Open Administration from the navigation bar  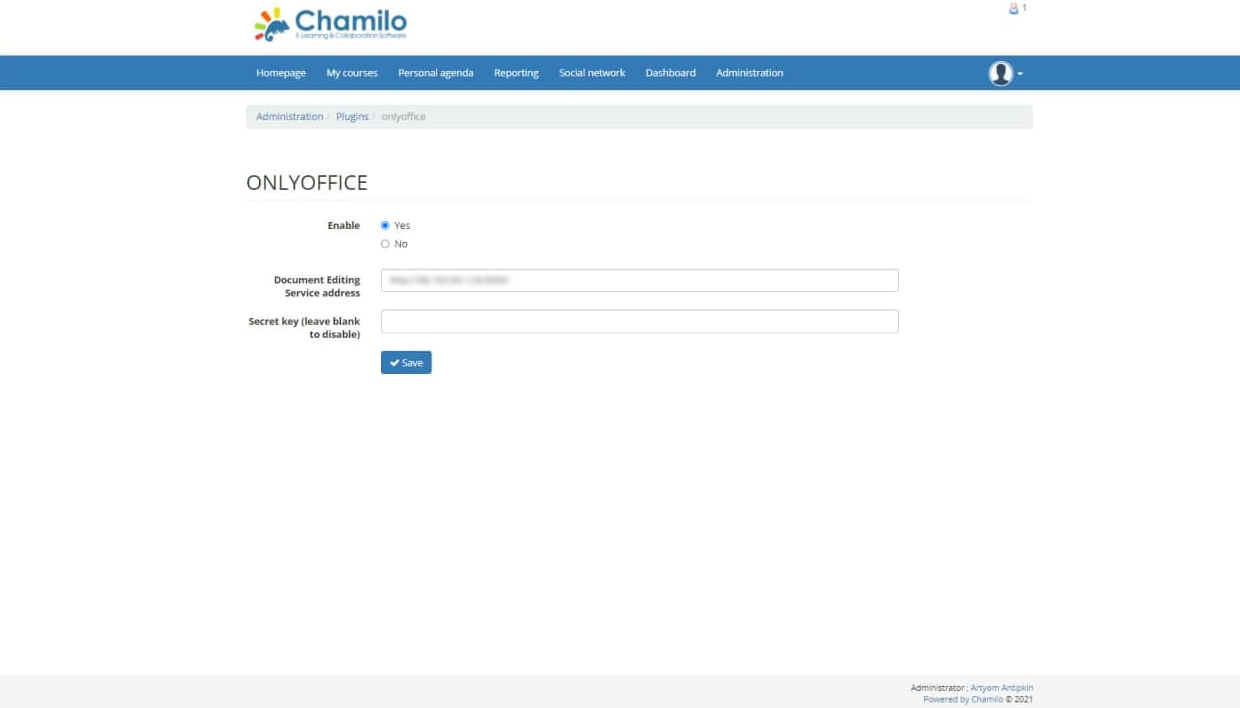pos(748,72)
